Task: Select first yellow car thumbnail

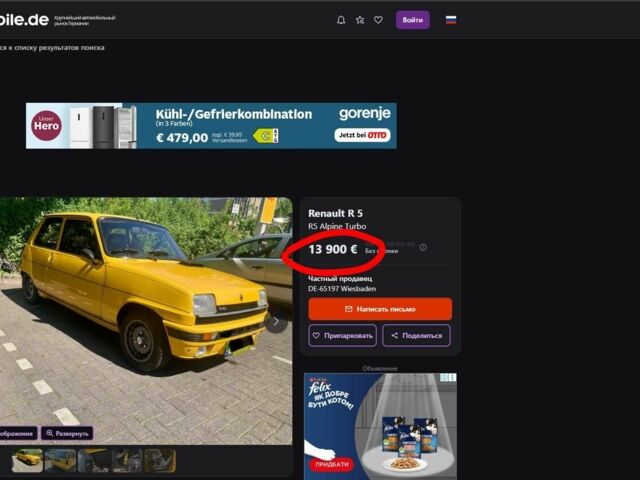Action: pyautogui.click(x=27, y=460)
